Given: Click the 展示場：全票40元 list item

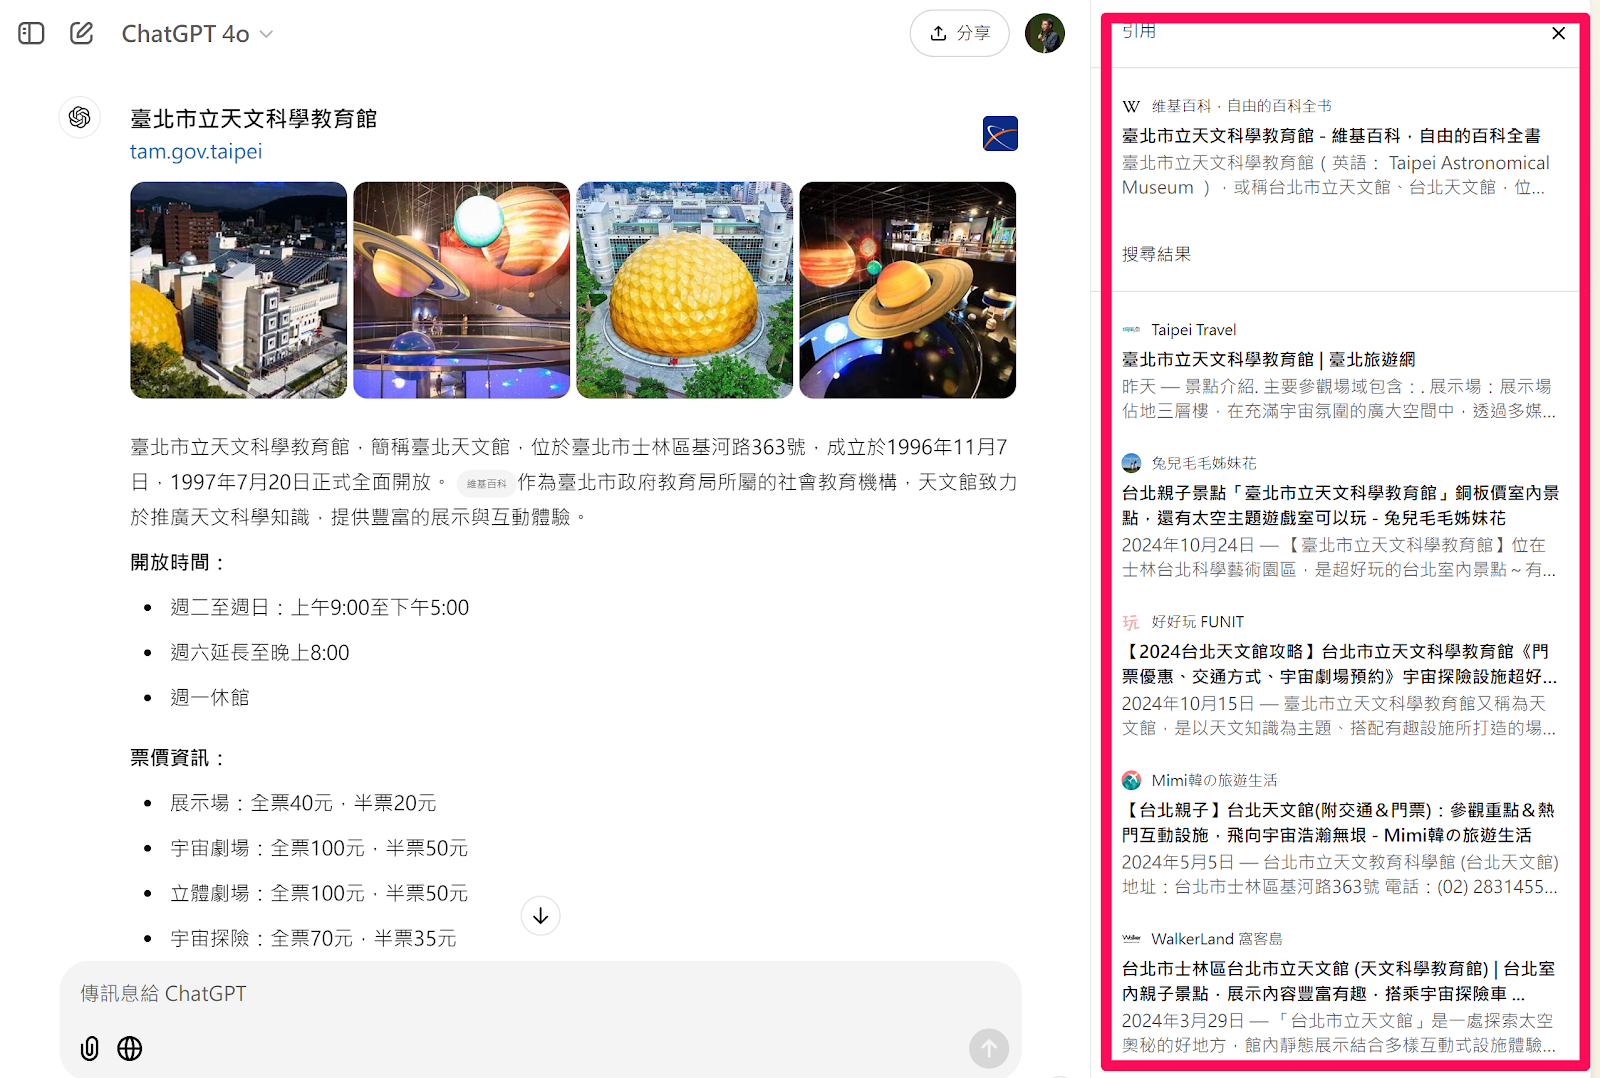Looking at the screenshot, I should 303,803.
